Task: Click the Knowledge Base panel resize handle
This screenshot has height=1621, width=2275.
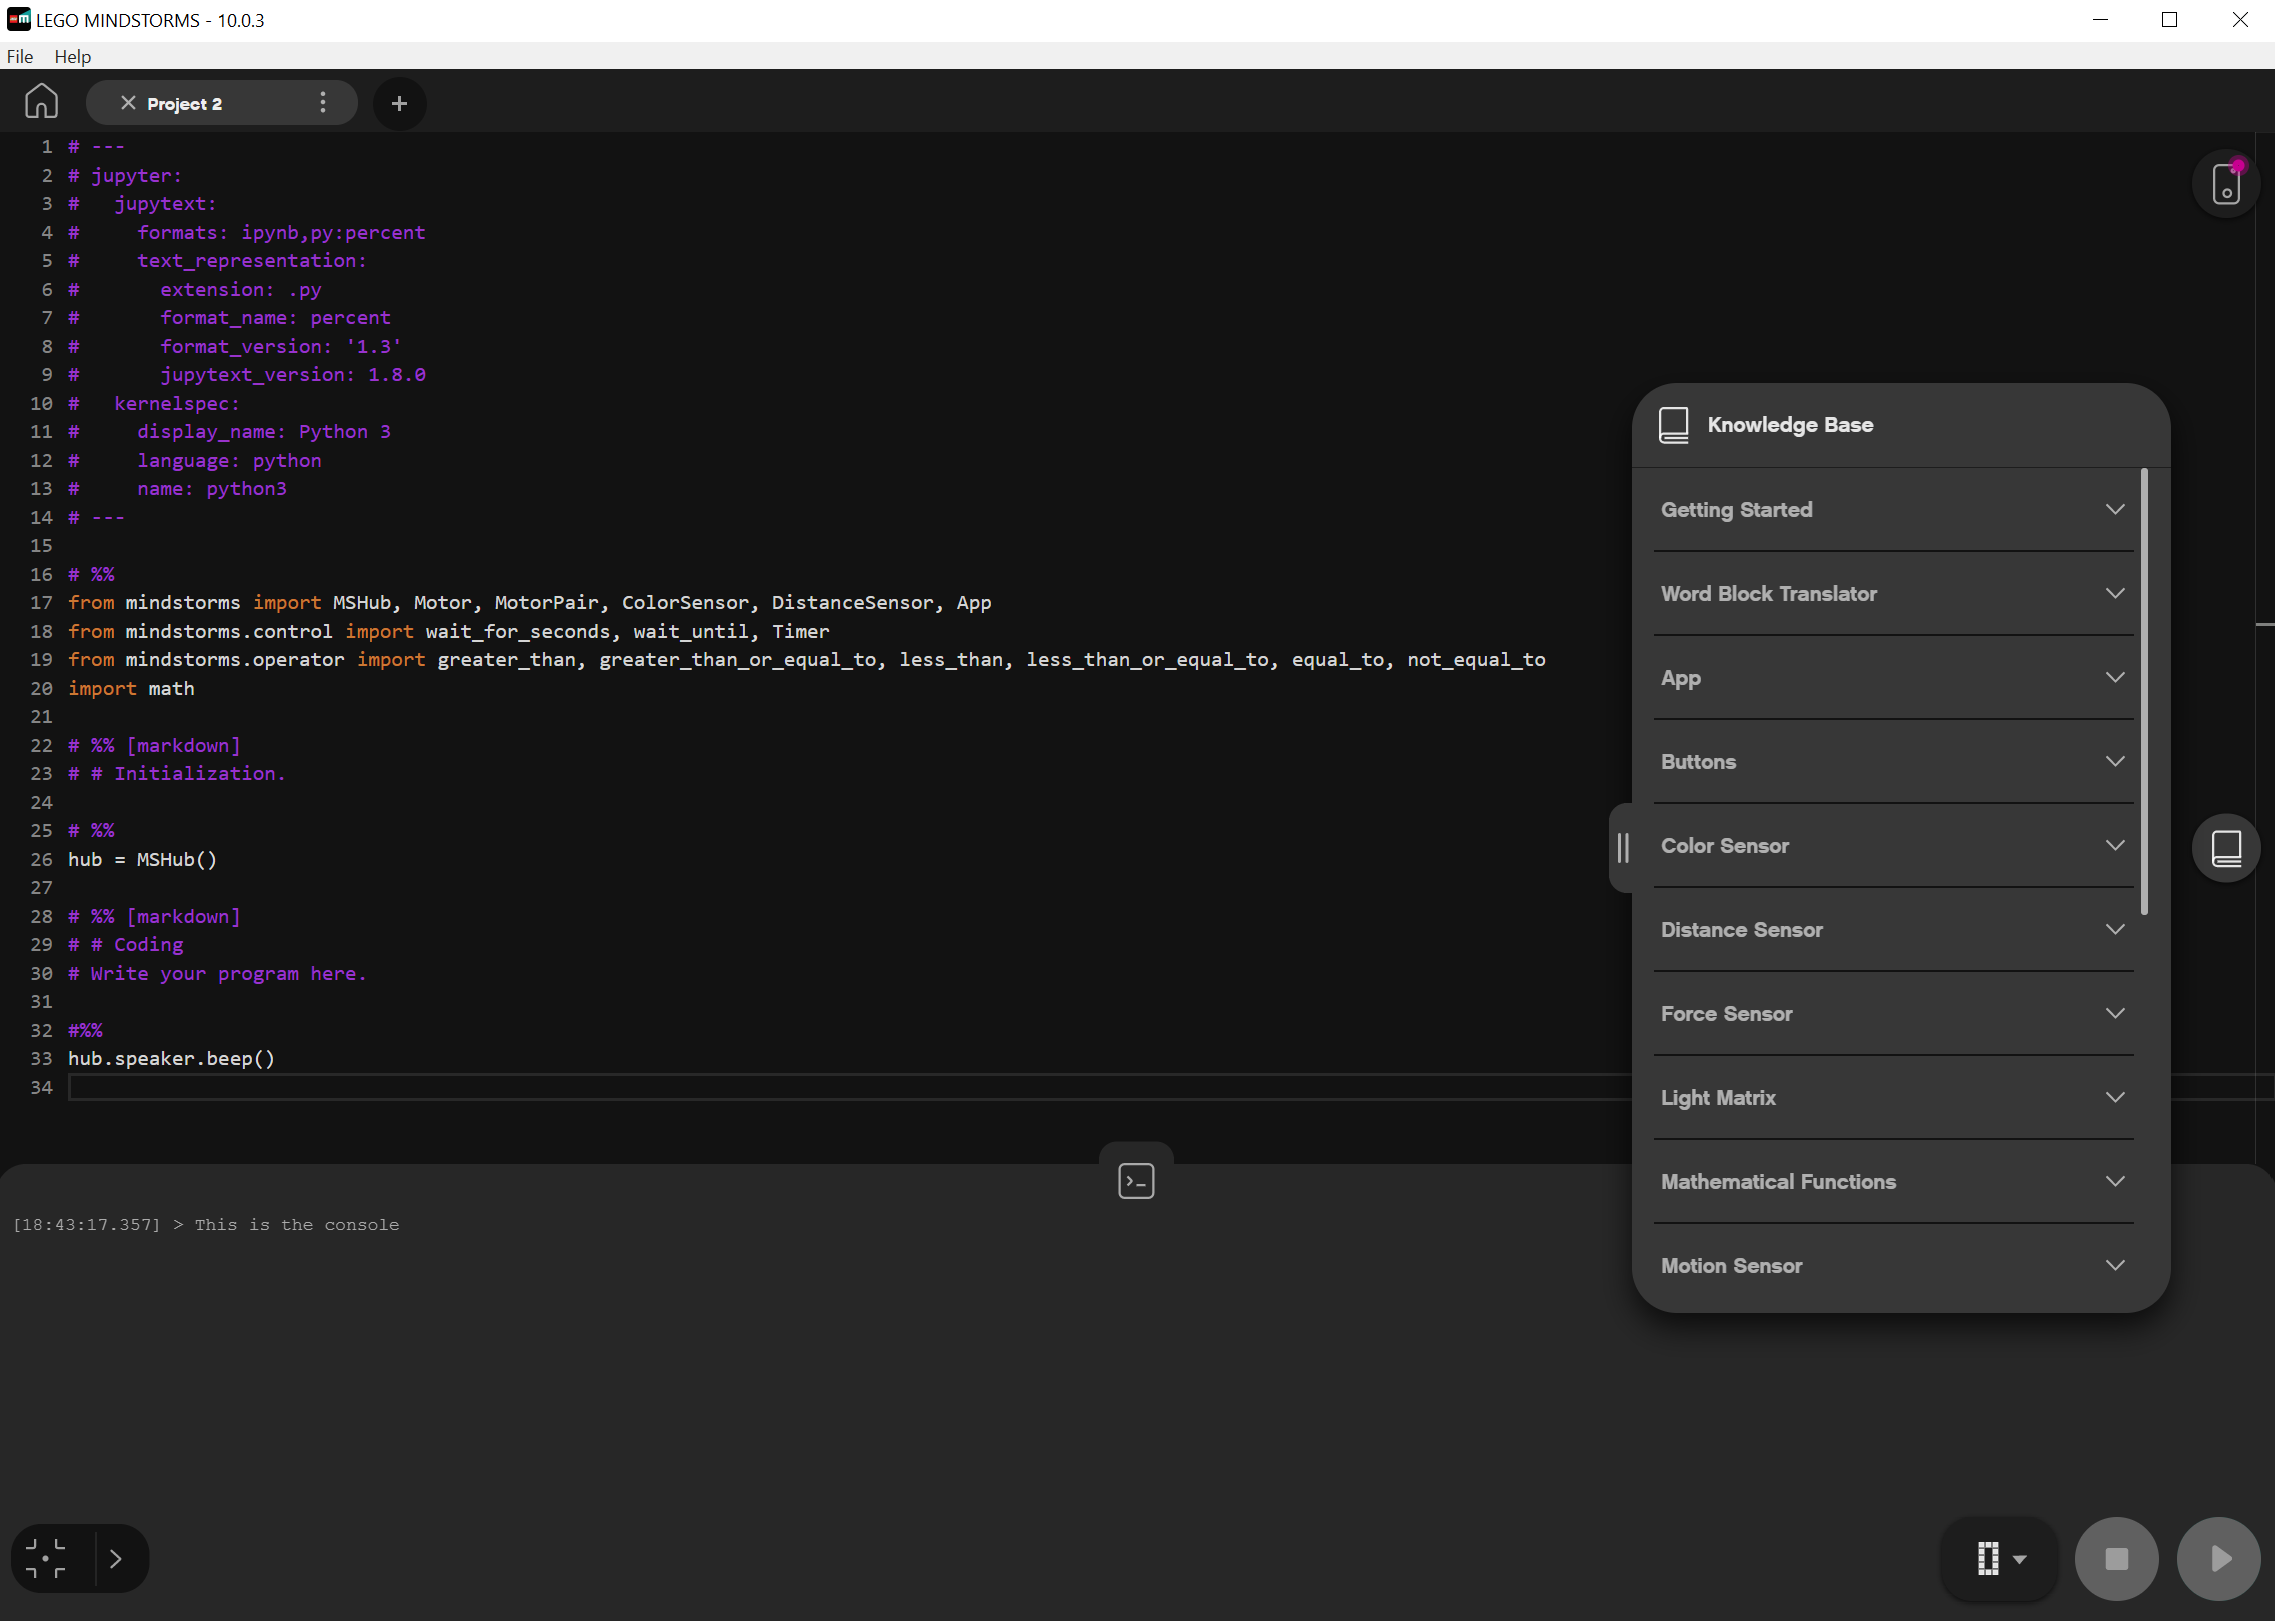Action: [x=1623, y=848]
